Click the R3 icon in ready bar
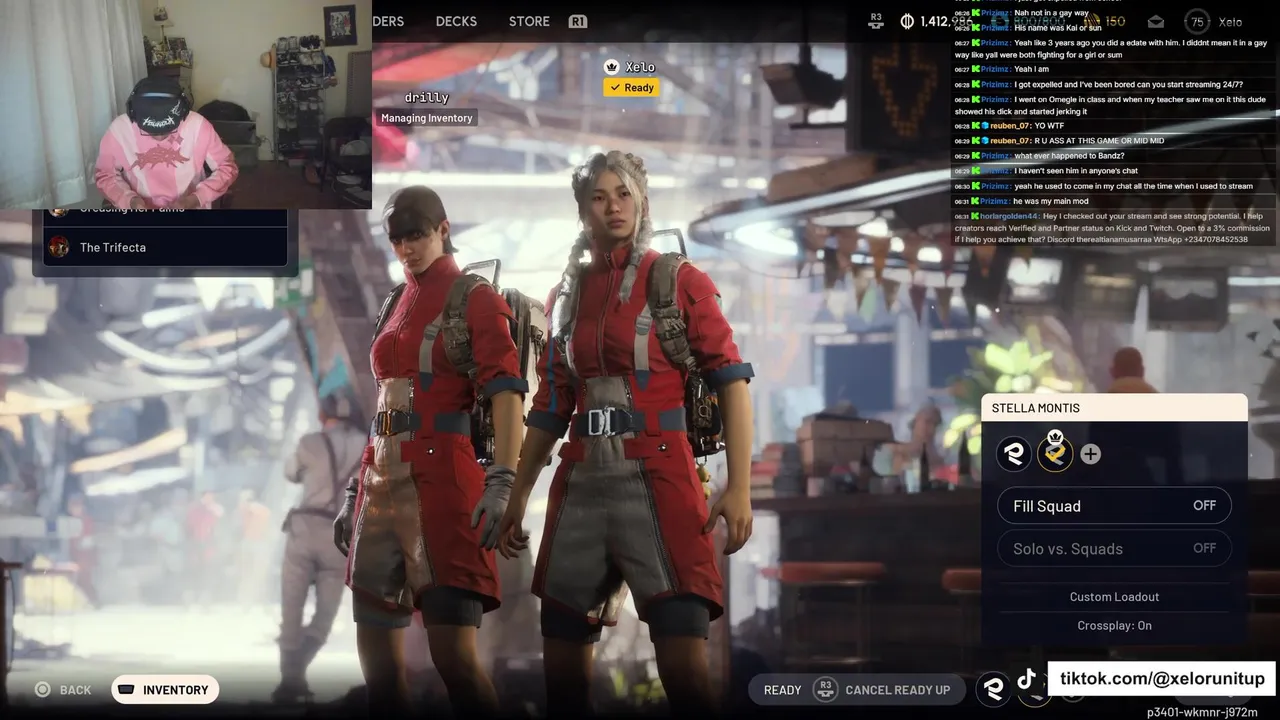 pyautogui.click(x=825, y=689)
